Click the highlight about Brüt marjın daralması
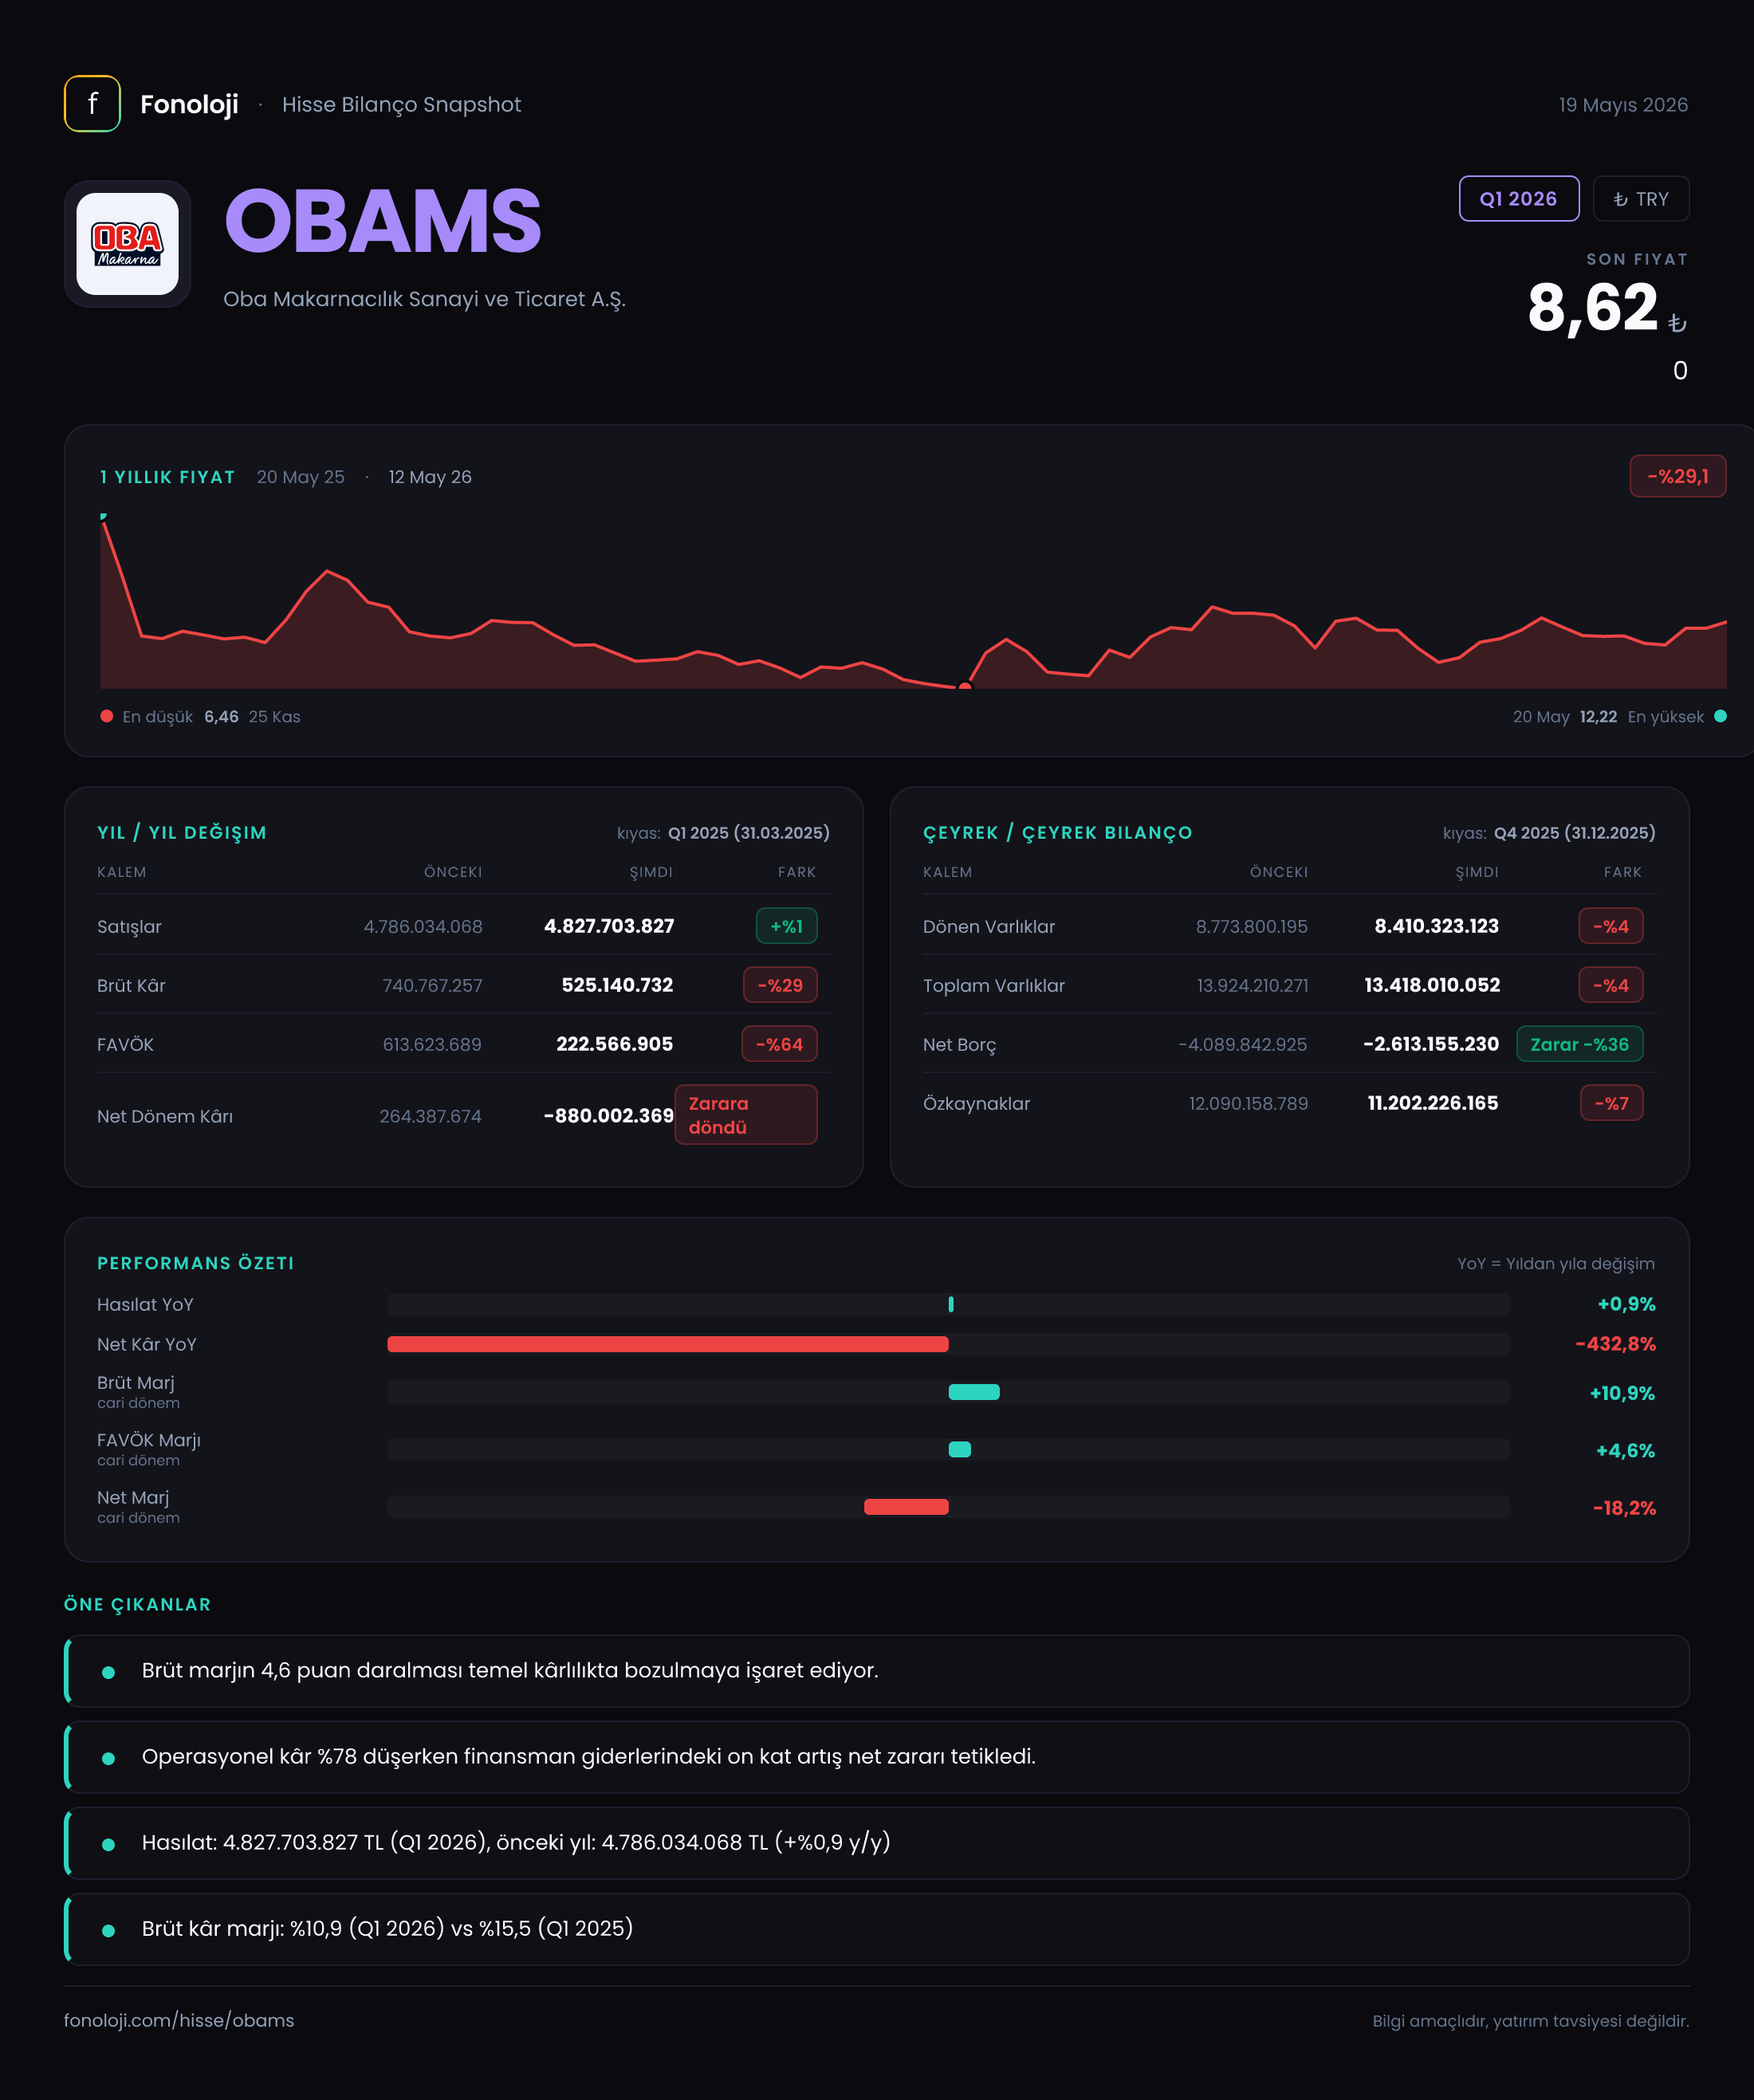Screen dimensions: 1754x2100 pyautogui.click(x=876, y=1671)
